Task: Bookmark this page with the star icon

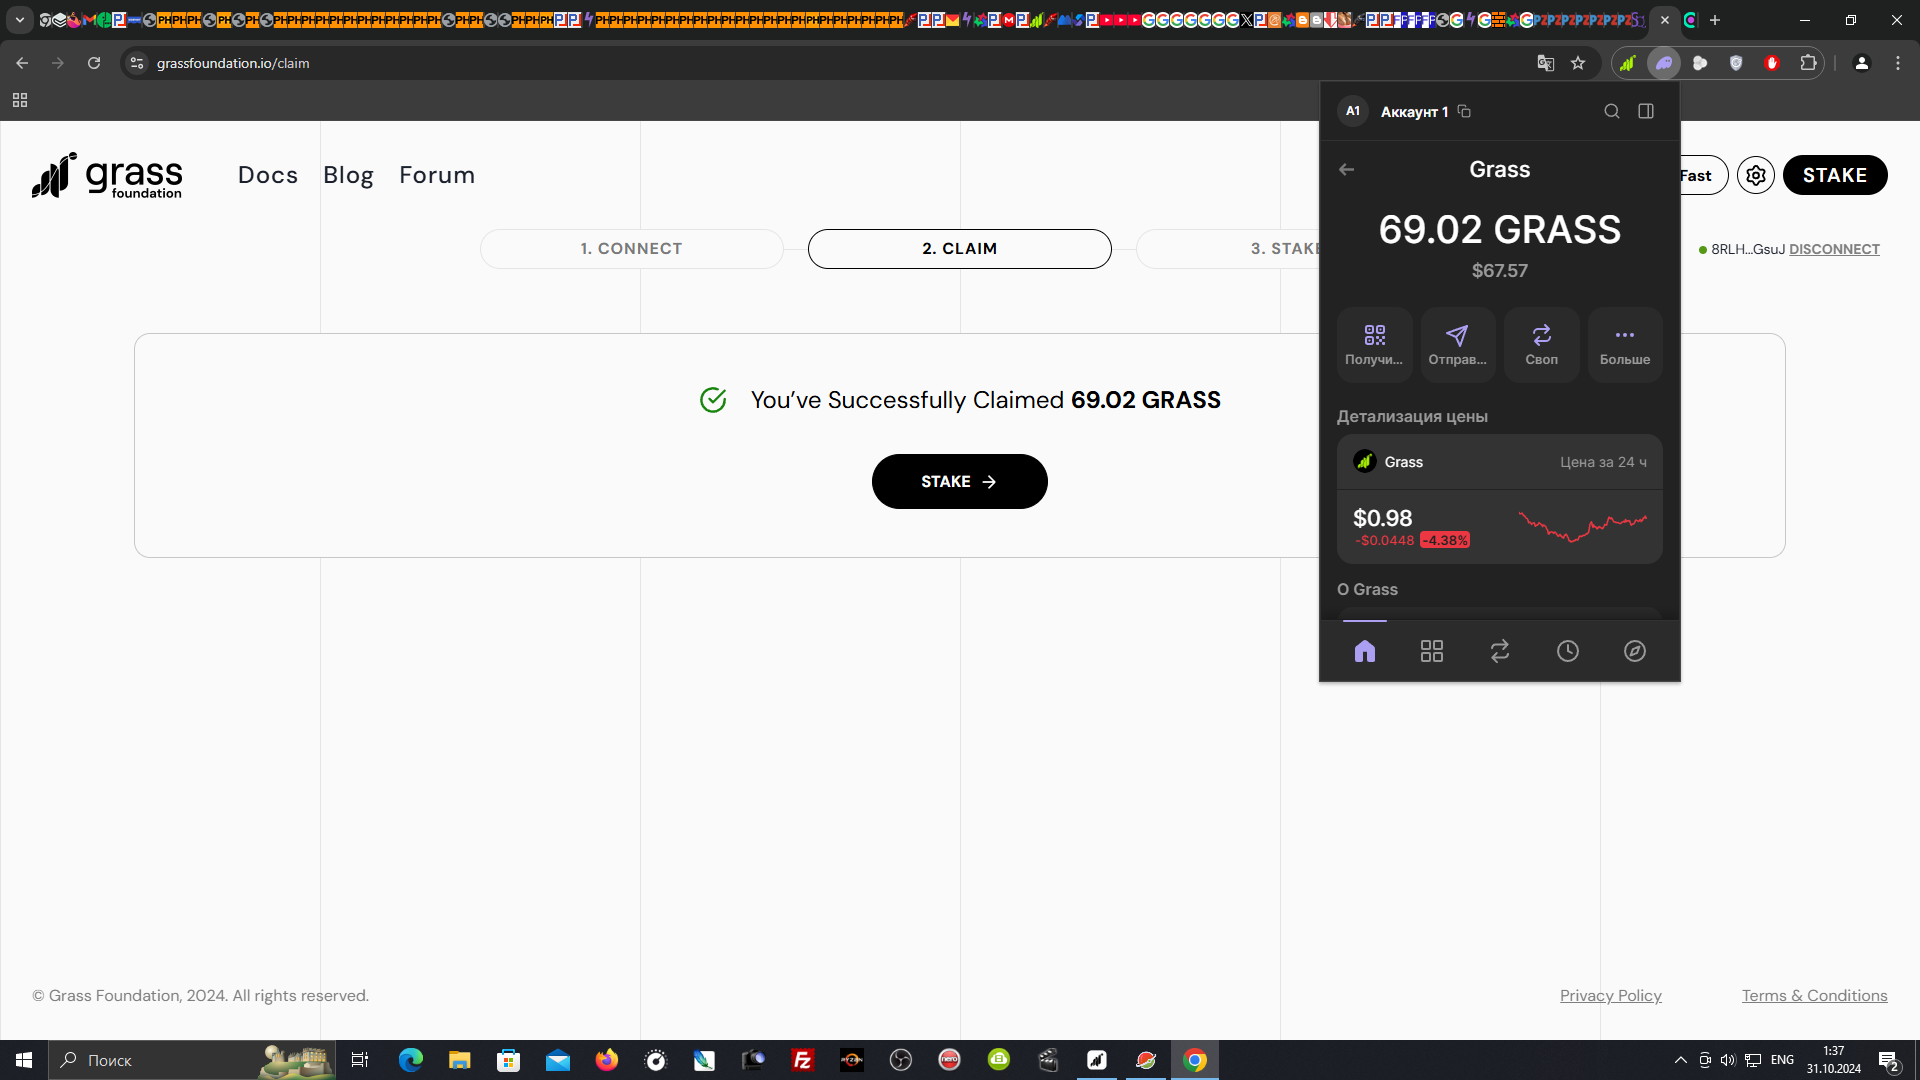Action: click(1578, 63)
